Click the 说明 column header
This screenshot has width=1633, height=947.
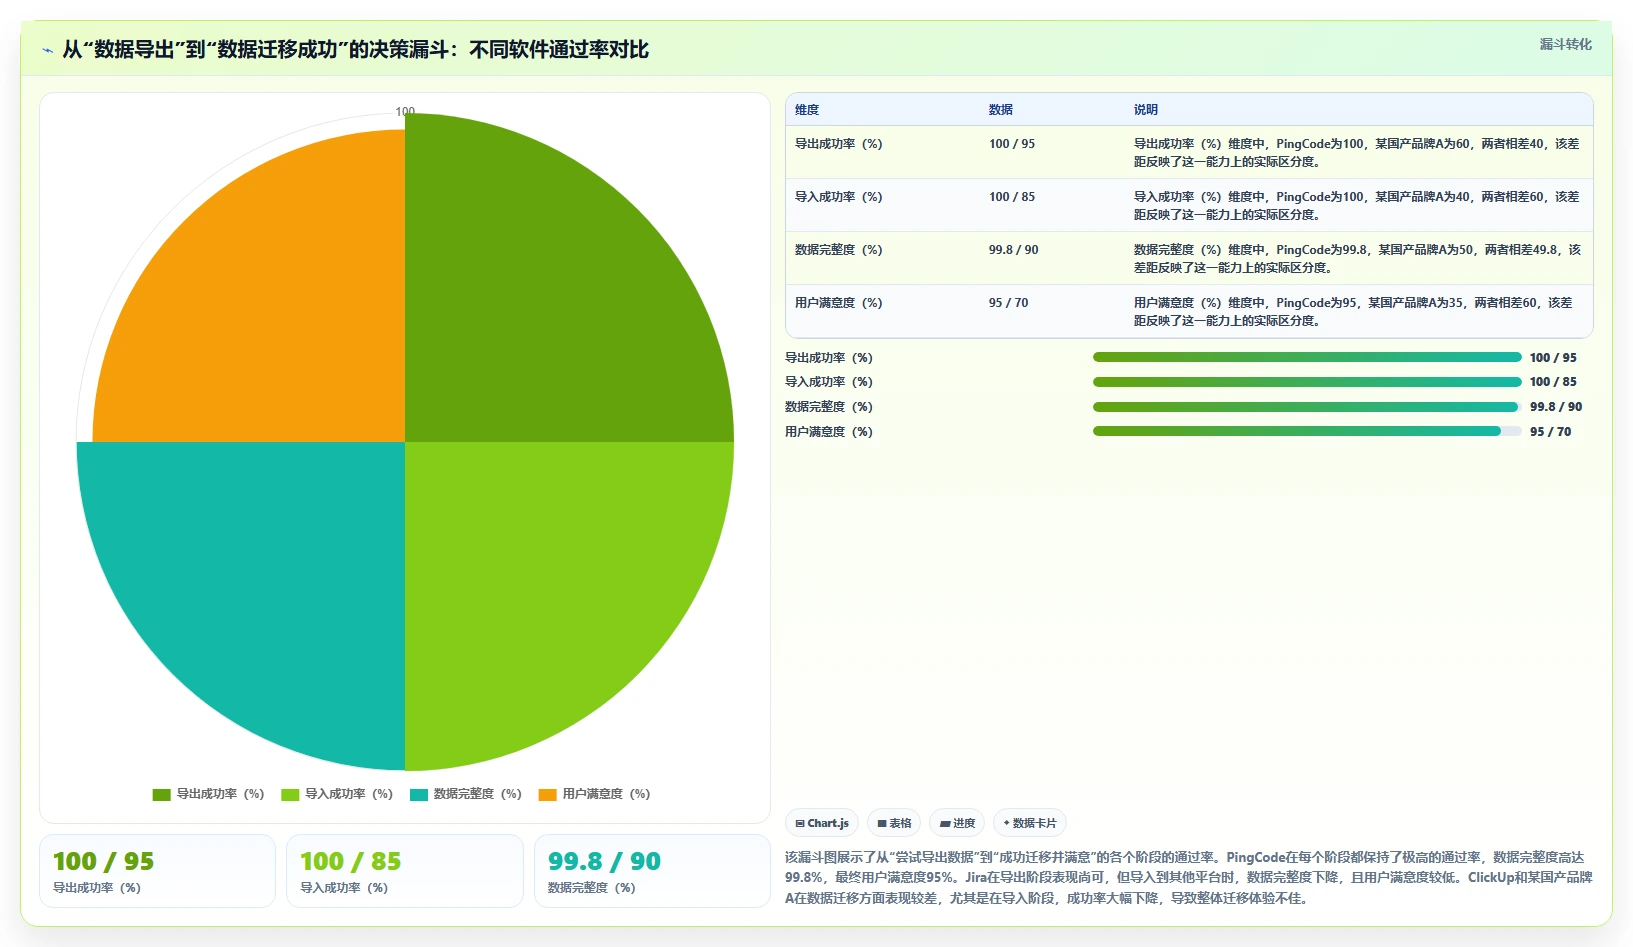tap(1146, 110)
